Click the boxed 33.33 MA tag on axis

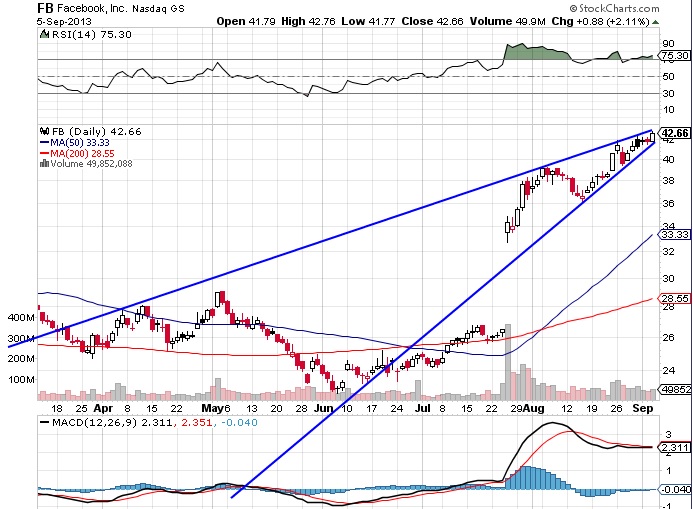(675, 235)
